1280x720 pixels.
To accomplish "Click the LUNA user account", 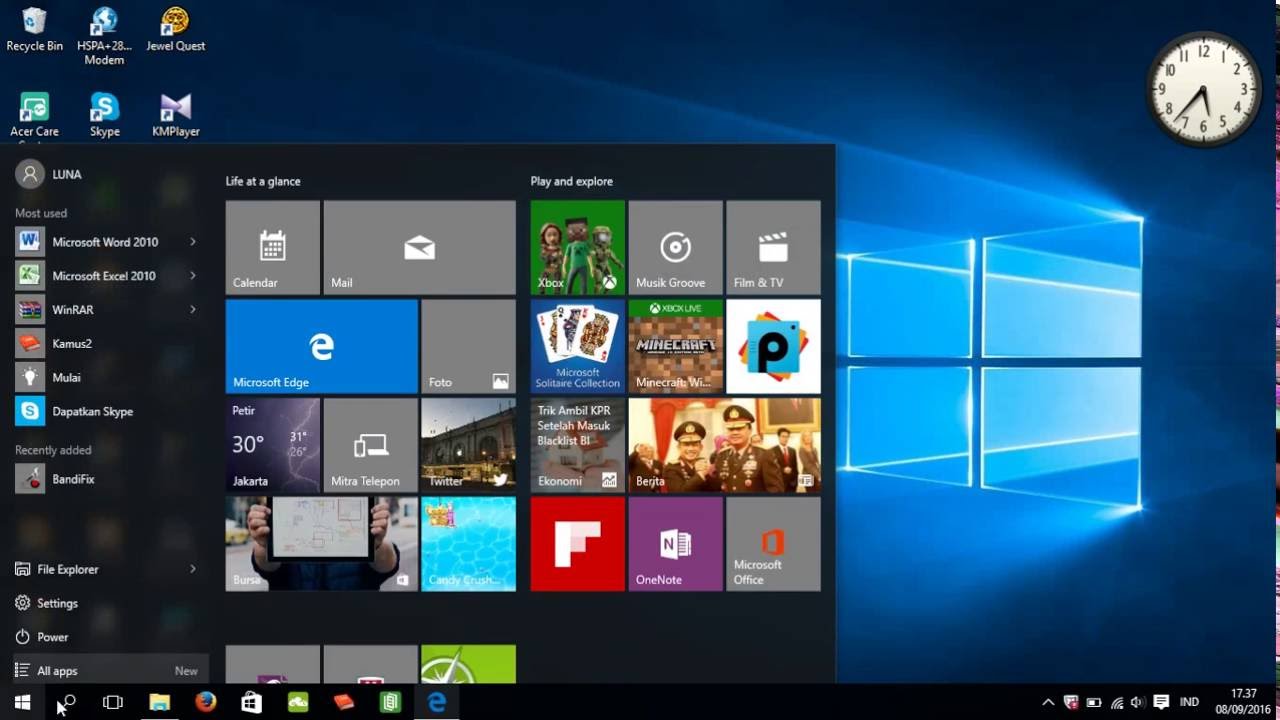I will [50, 174].
